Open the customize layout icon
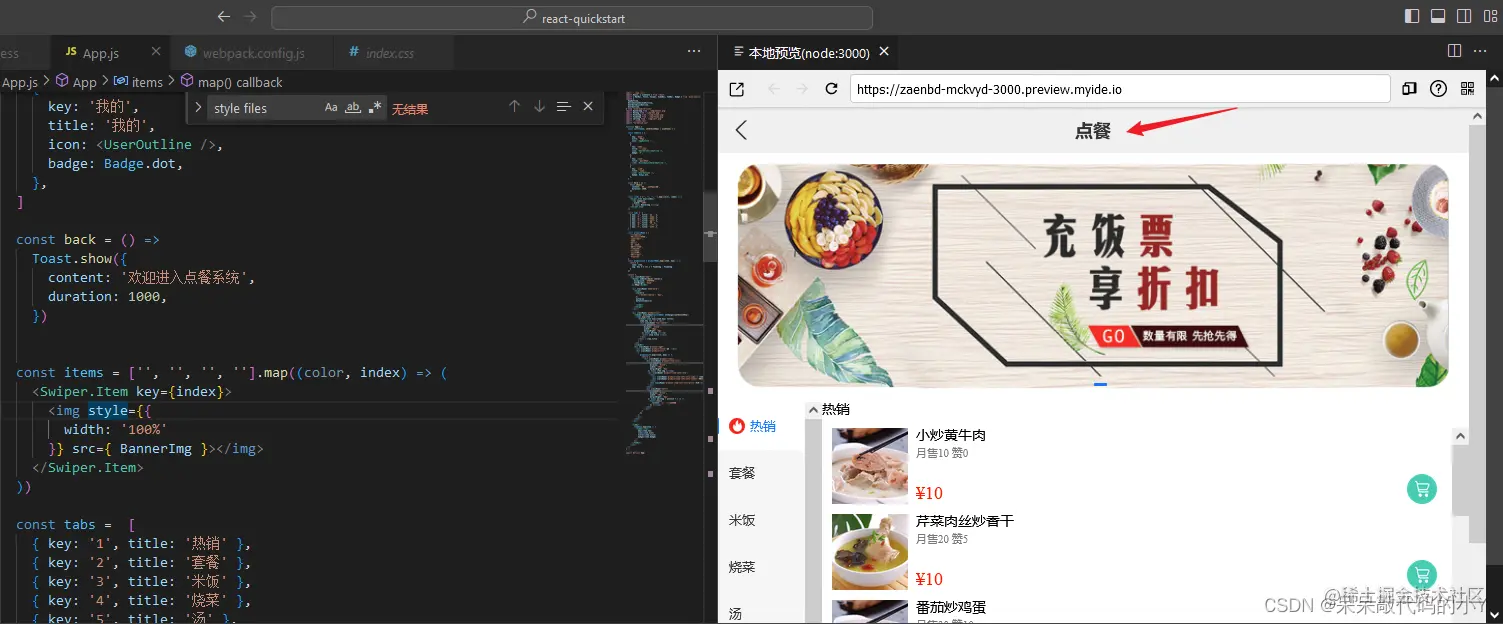This screenshot has height=624, width=1503. coord(1490,16)
